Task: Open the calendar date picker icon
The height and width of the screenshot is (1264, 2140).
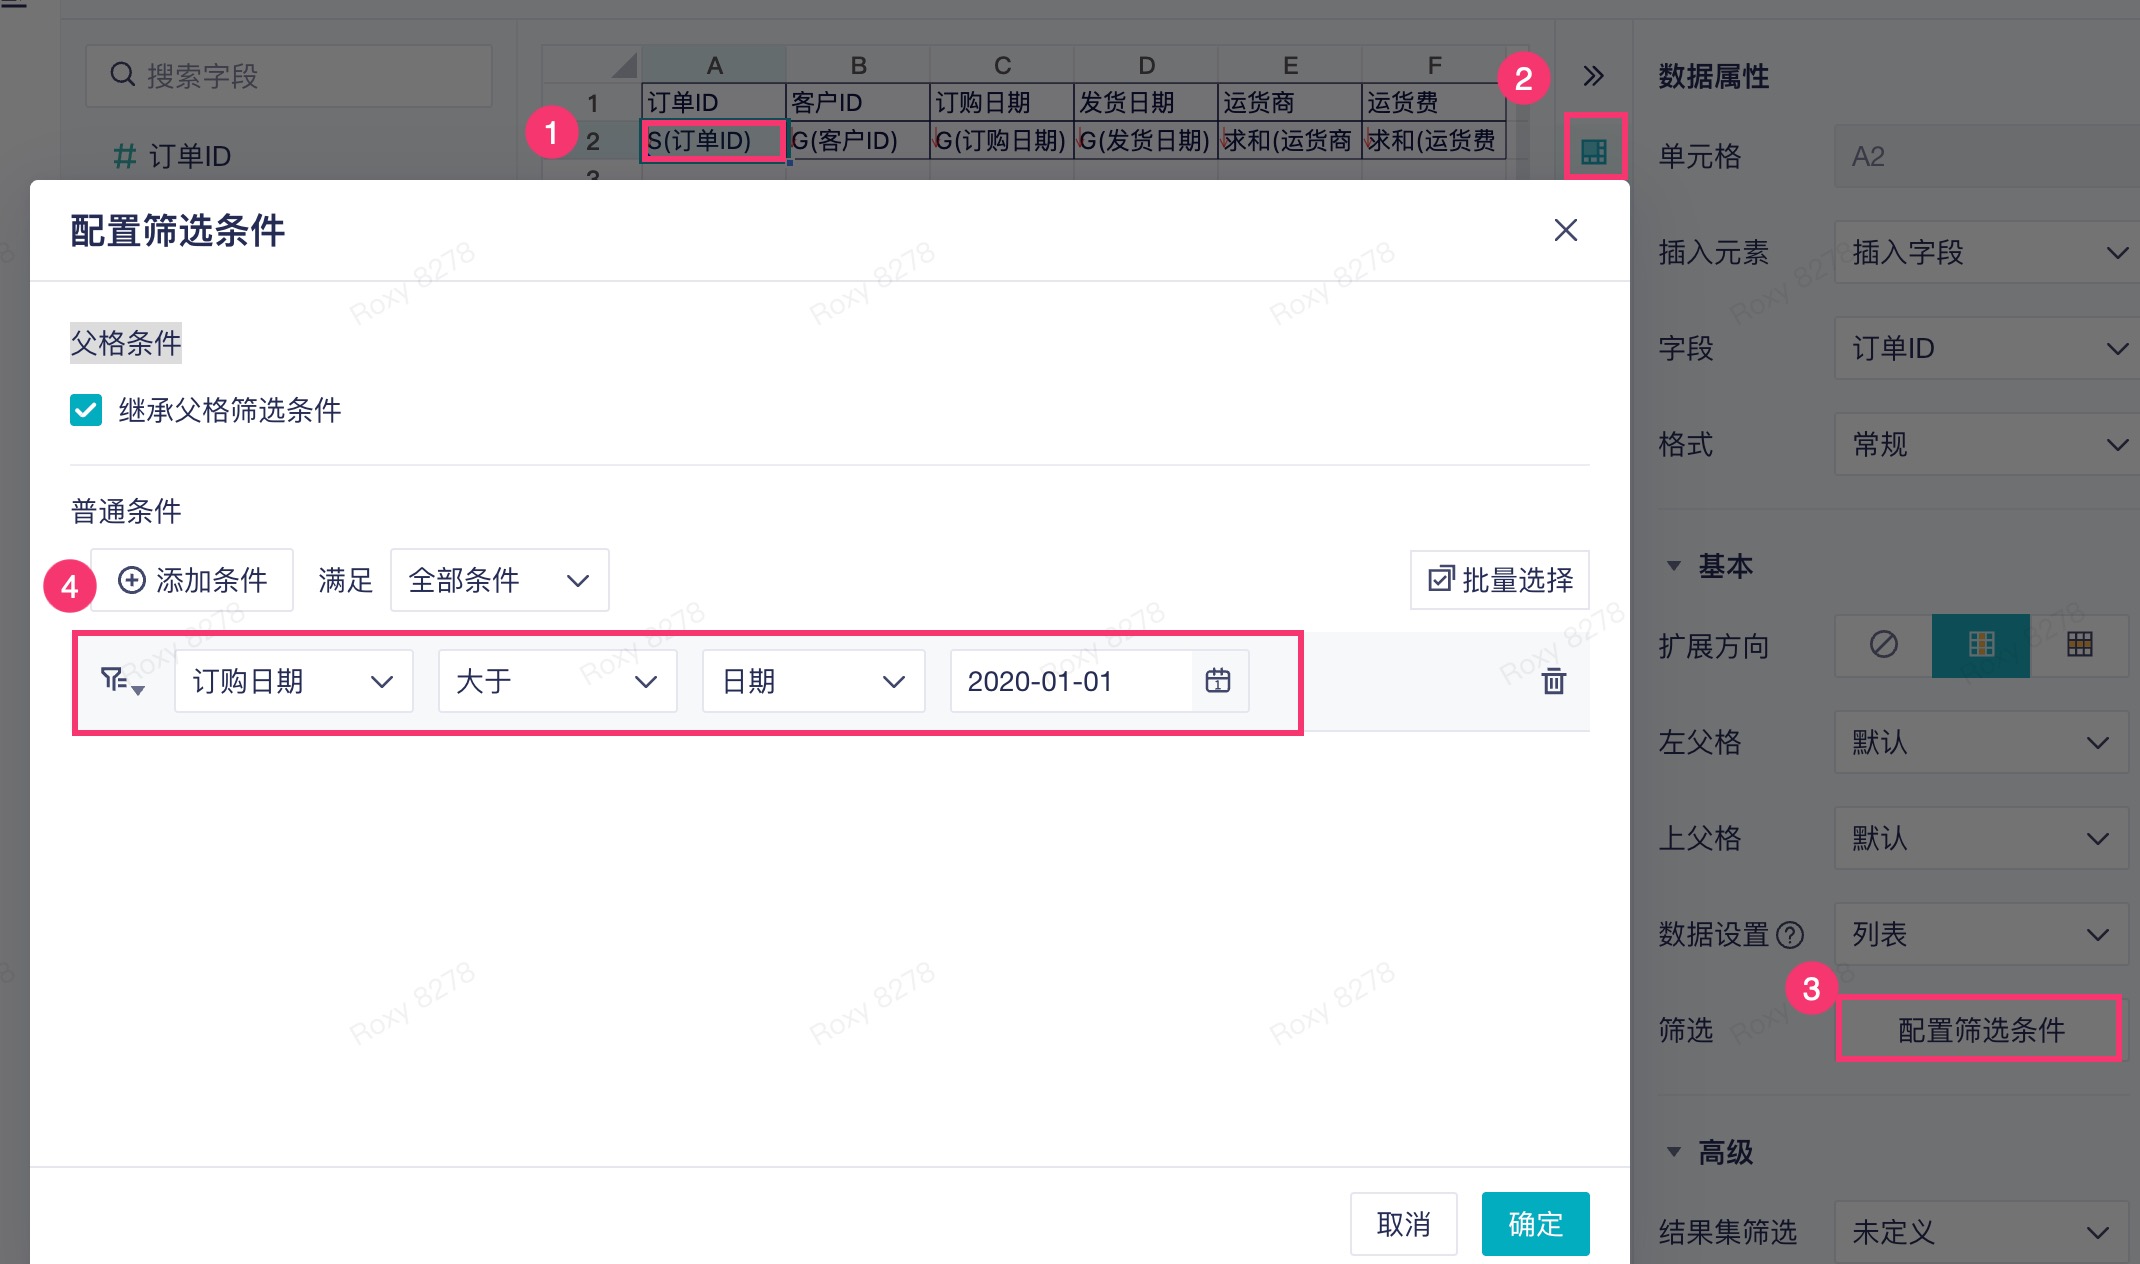Action: pos(1218,681)
